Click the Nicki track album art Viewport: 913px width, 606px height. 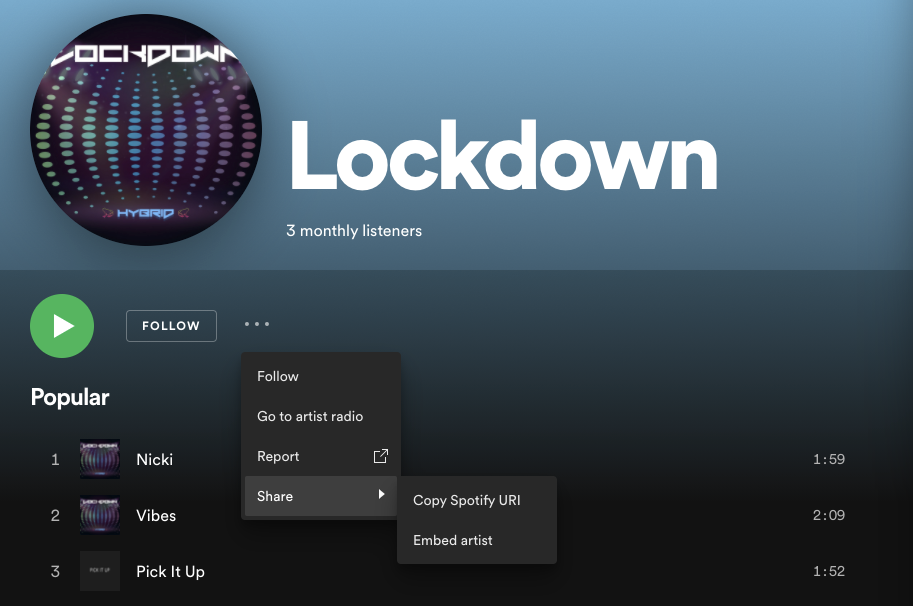pos(100,459)
